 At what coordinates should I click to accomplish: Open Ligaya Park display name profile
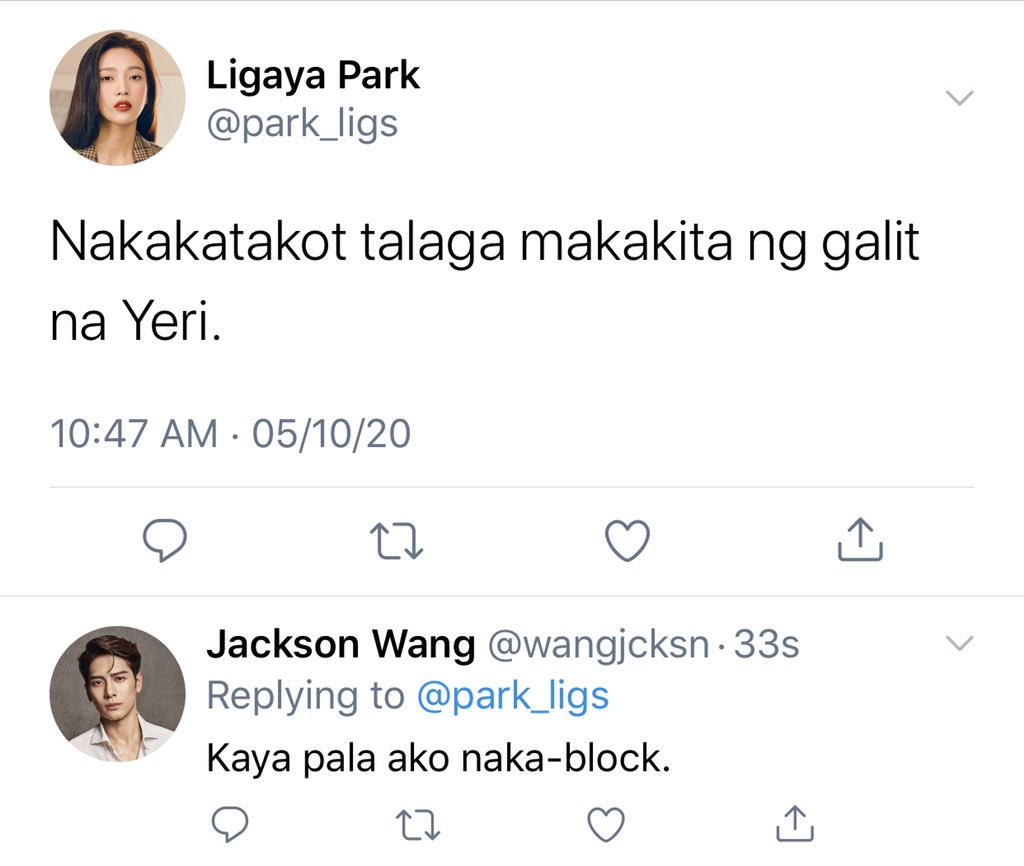click(x=313, y=76)
